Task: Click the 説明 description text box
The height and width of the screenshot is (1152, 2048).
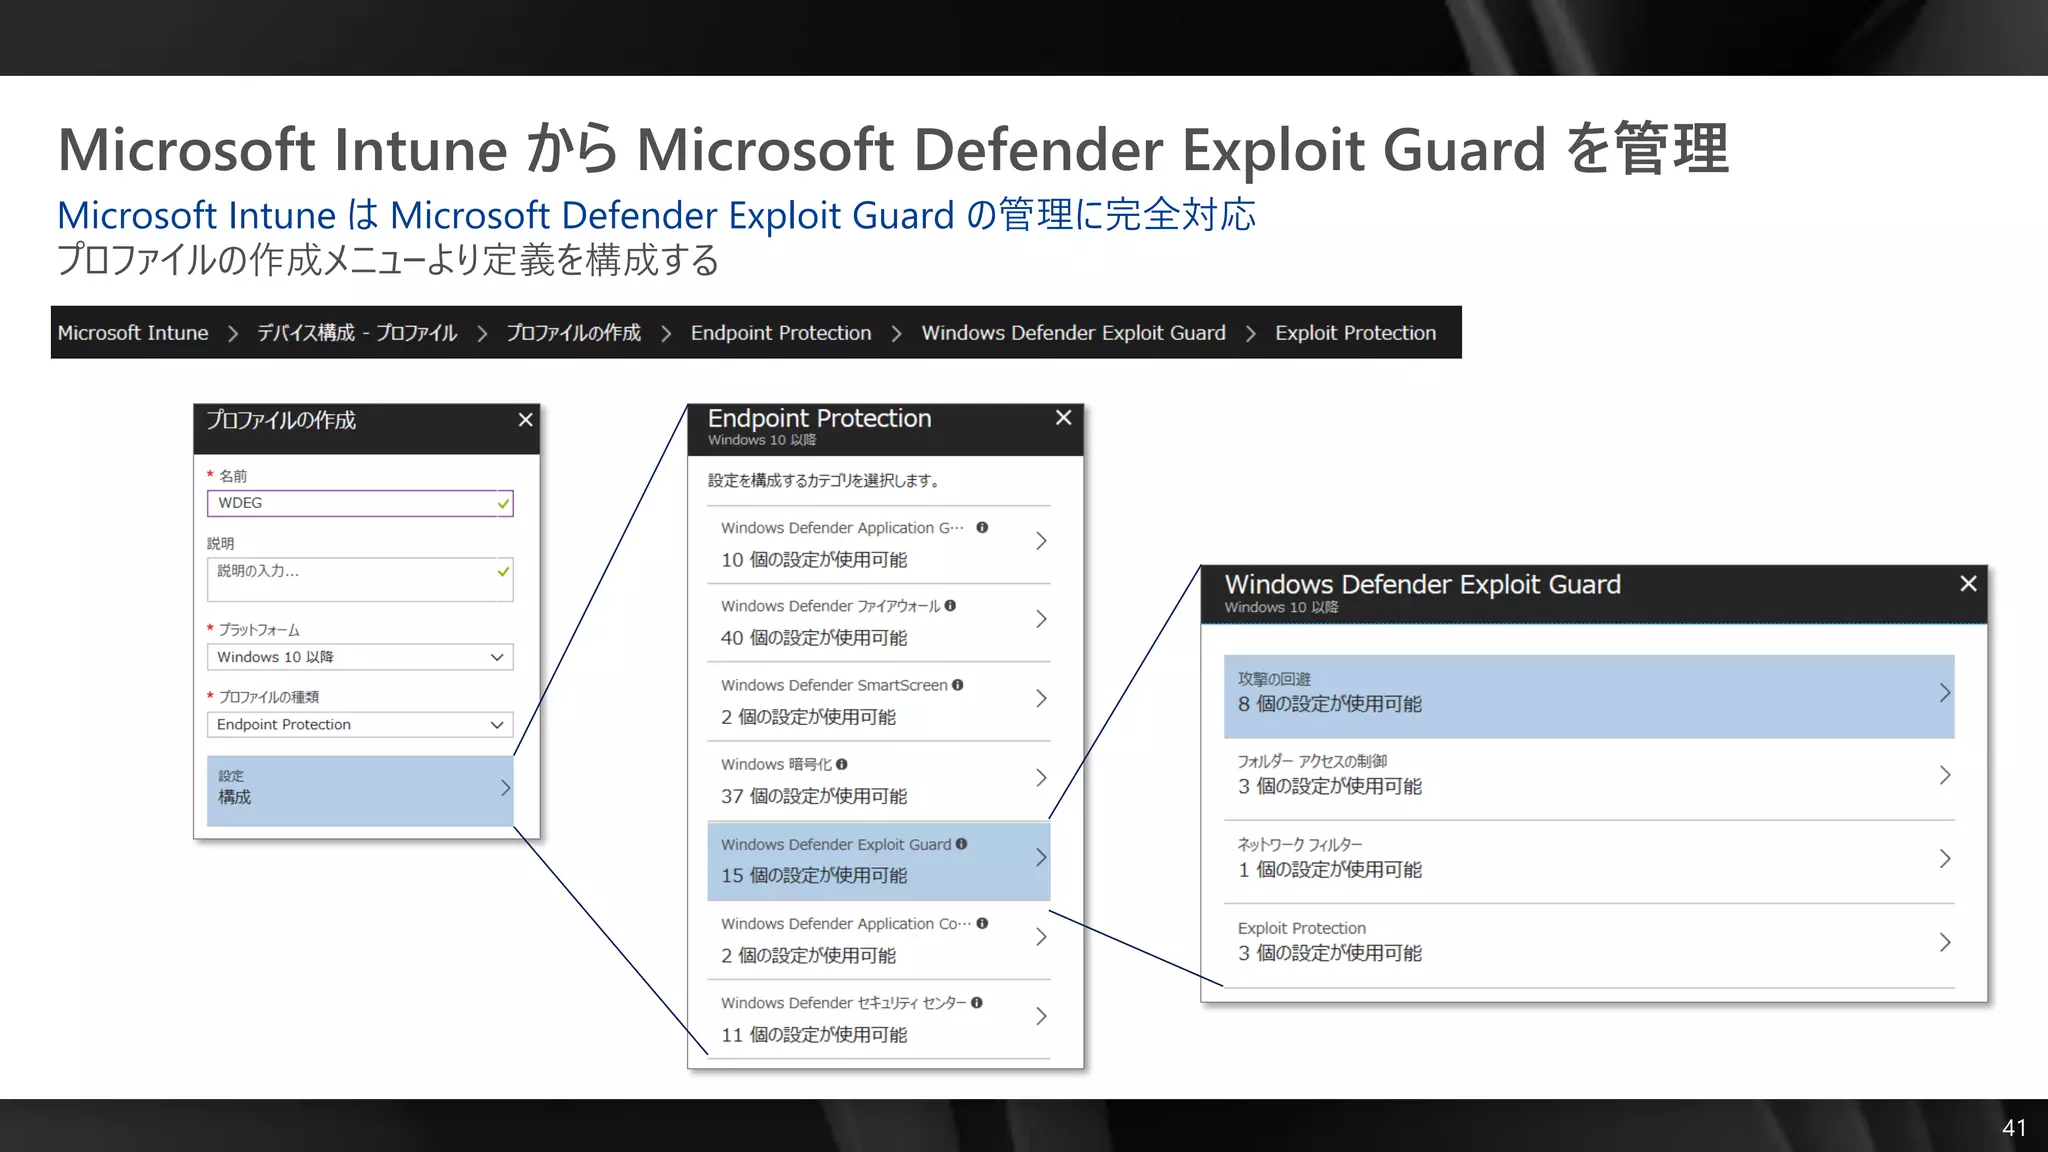Action: click(360, 579)
